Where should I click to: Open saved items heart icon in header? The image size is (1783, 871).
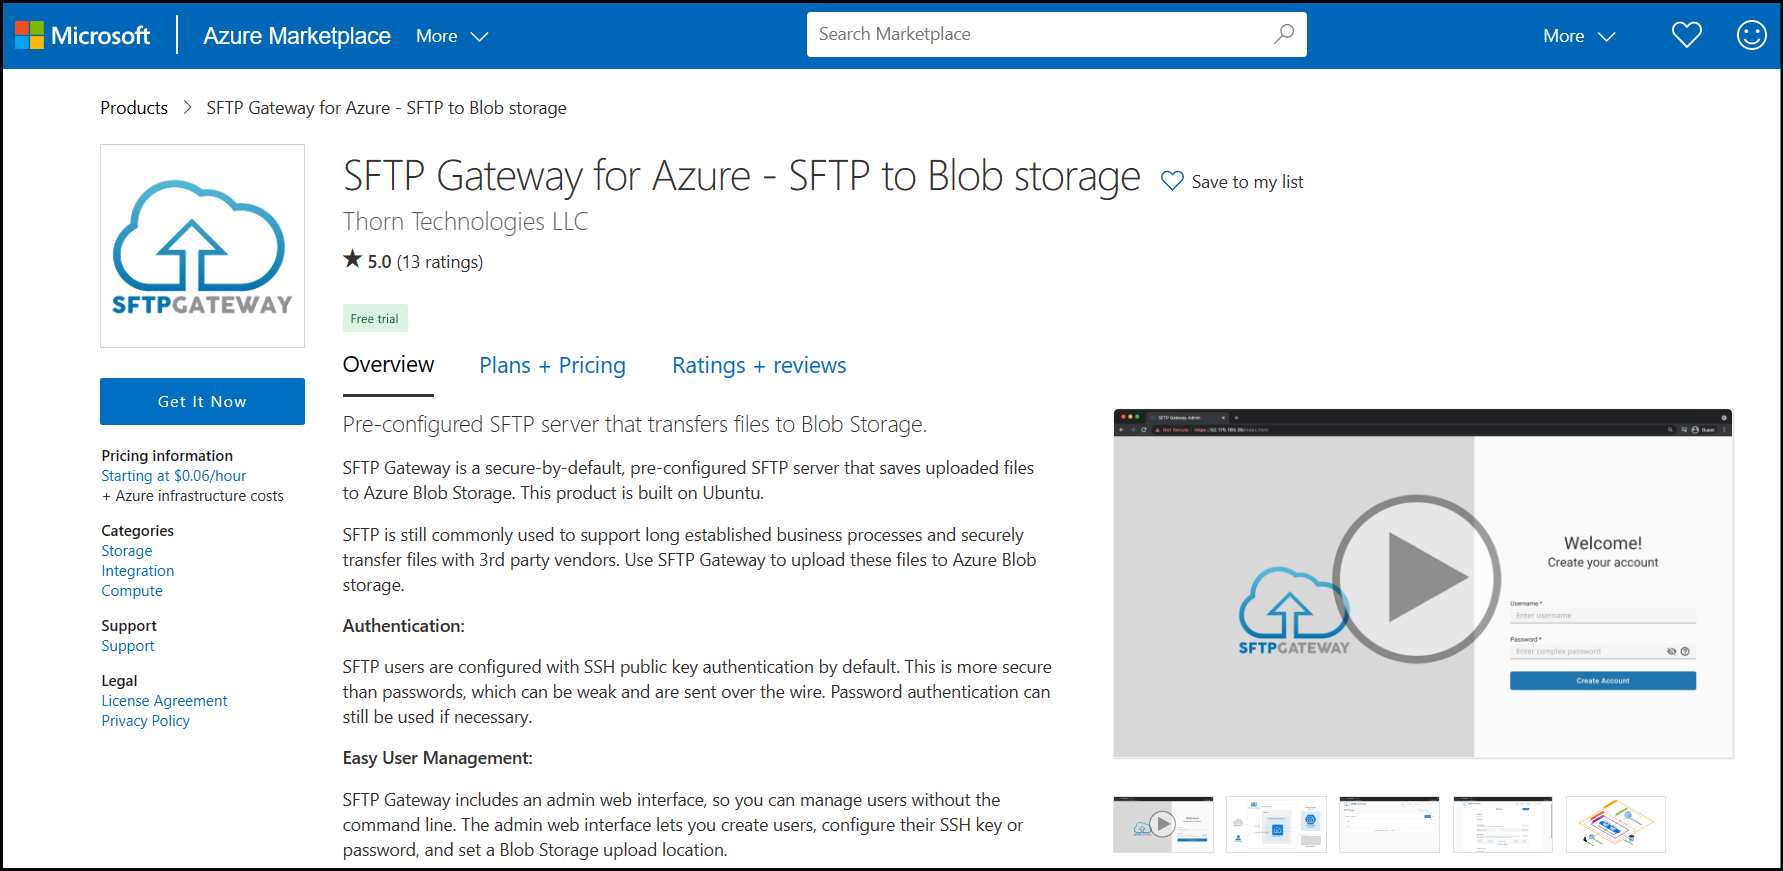click(x=1687, y=35)
